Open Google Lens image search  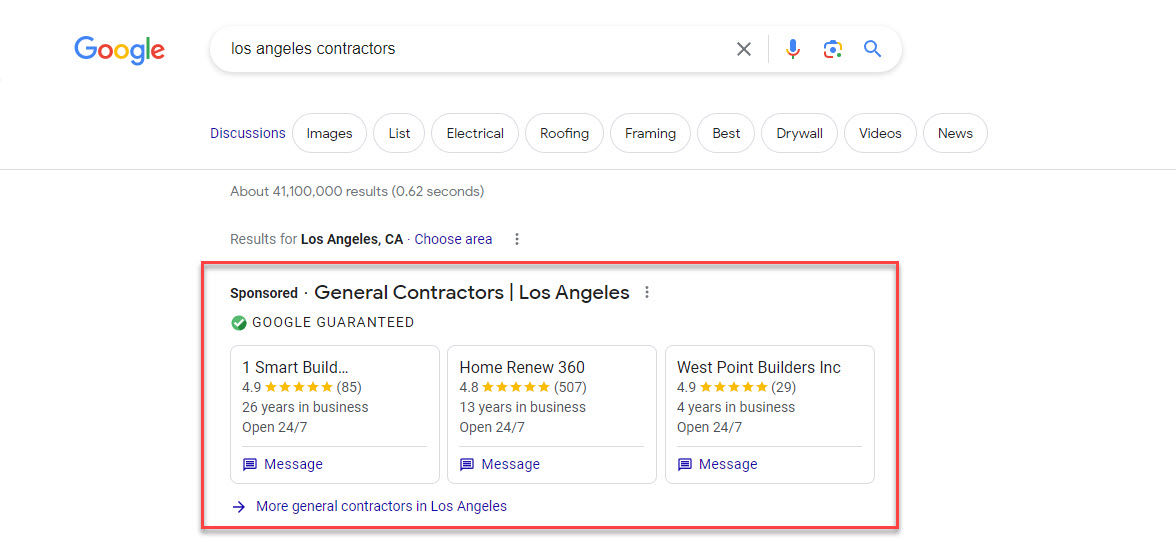[x=832, y=49]
